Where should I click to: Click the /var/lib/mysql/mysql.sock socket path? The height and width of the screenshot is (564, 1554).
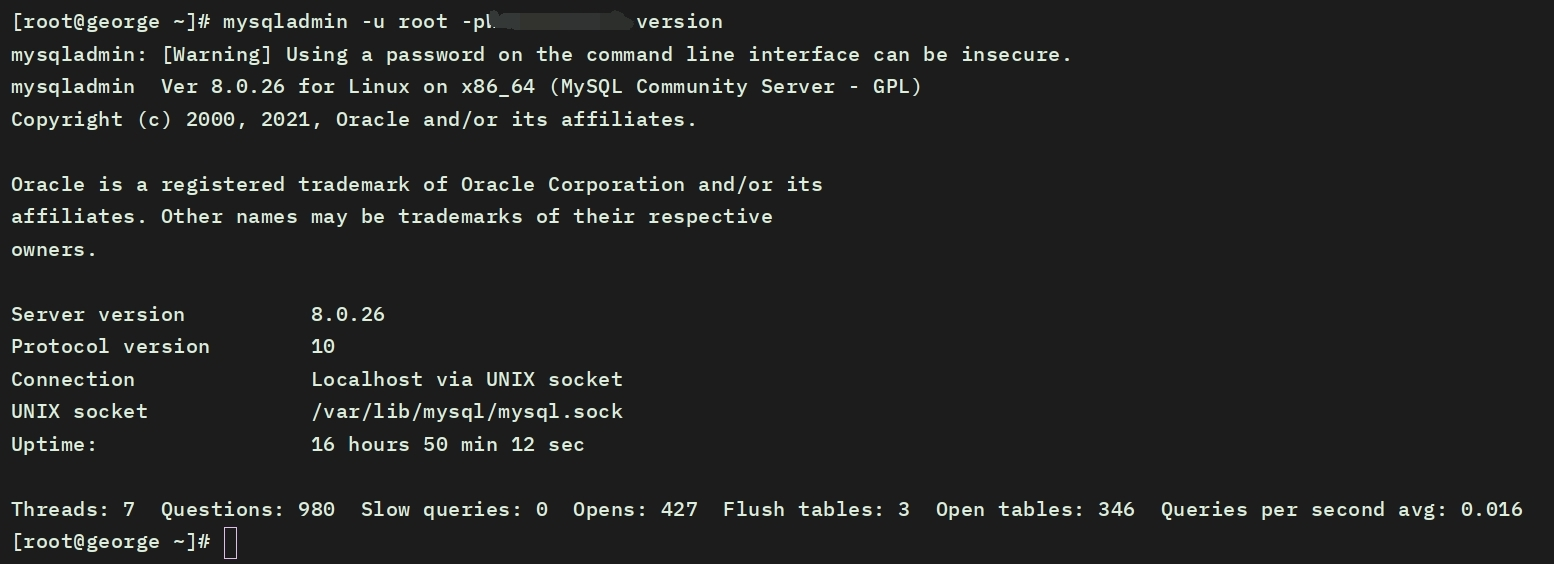pyautogui.click(x=466, y=412)
